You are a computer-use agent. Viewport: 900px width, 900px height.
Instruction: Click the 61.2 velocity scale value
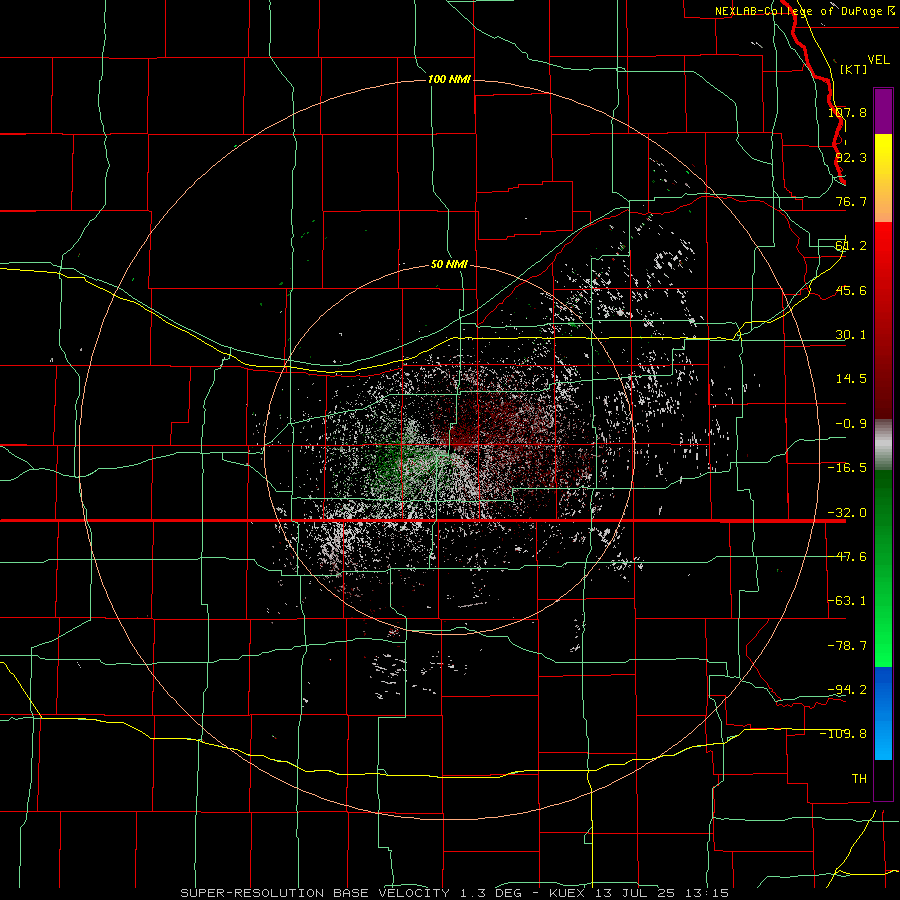(x=851, y=246)
